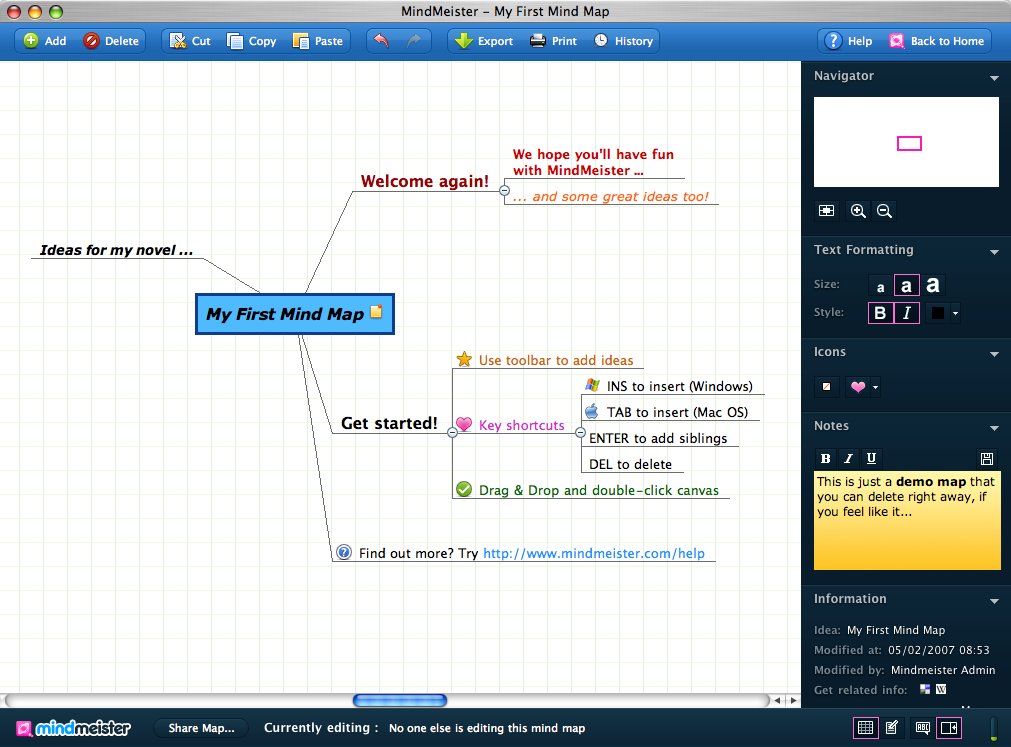Image resolution: width=1011 pixels, height=747 pixels.
Task: Click the red Undo arrow
Action: pyautogui.click(x=382, y=41)
